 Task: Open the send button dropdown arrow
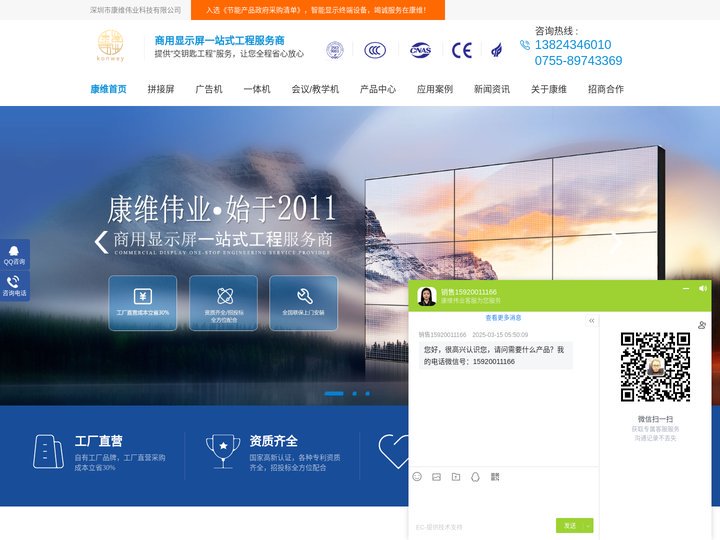(588, 526)
